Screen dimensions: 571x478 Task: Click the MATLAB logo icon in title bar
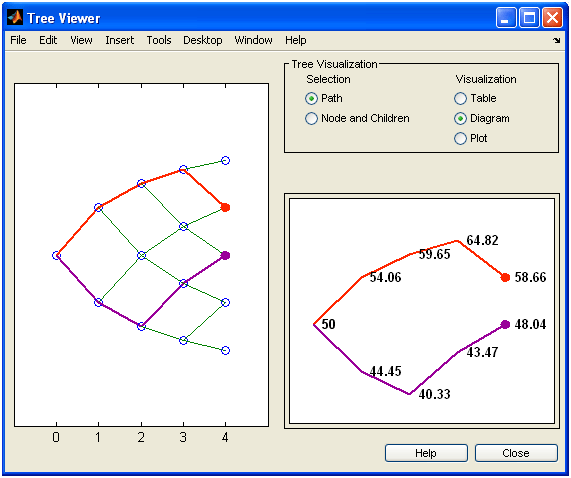tap(15, 17)
